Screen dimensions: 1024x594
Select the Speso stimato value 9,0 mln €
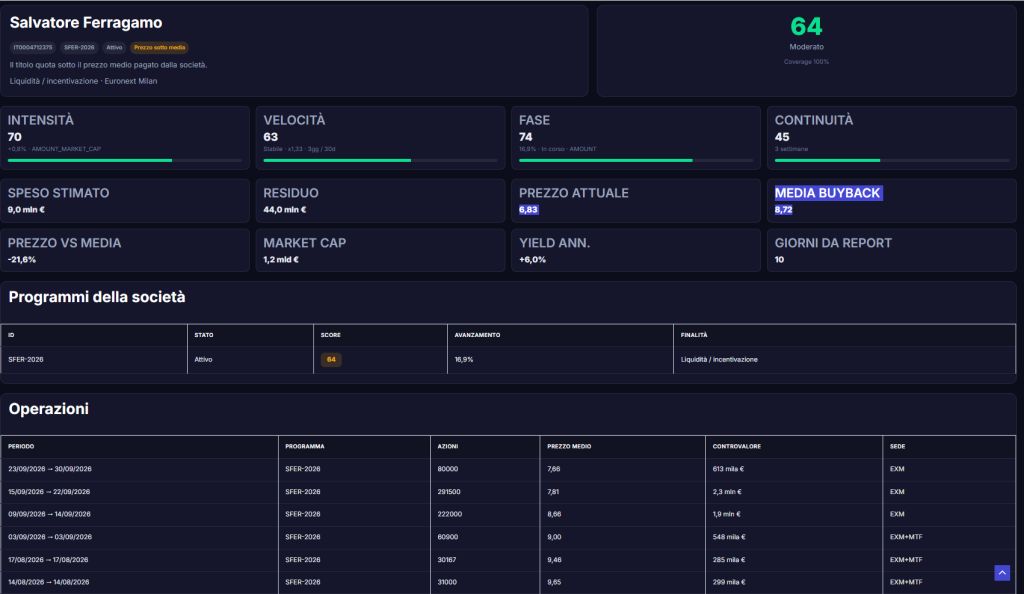[26, 210]
